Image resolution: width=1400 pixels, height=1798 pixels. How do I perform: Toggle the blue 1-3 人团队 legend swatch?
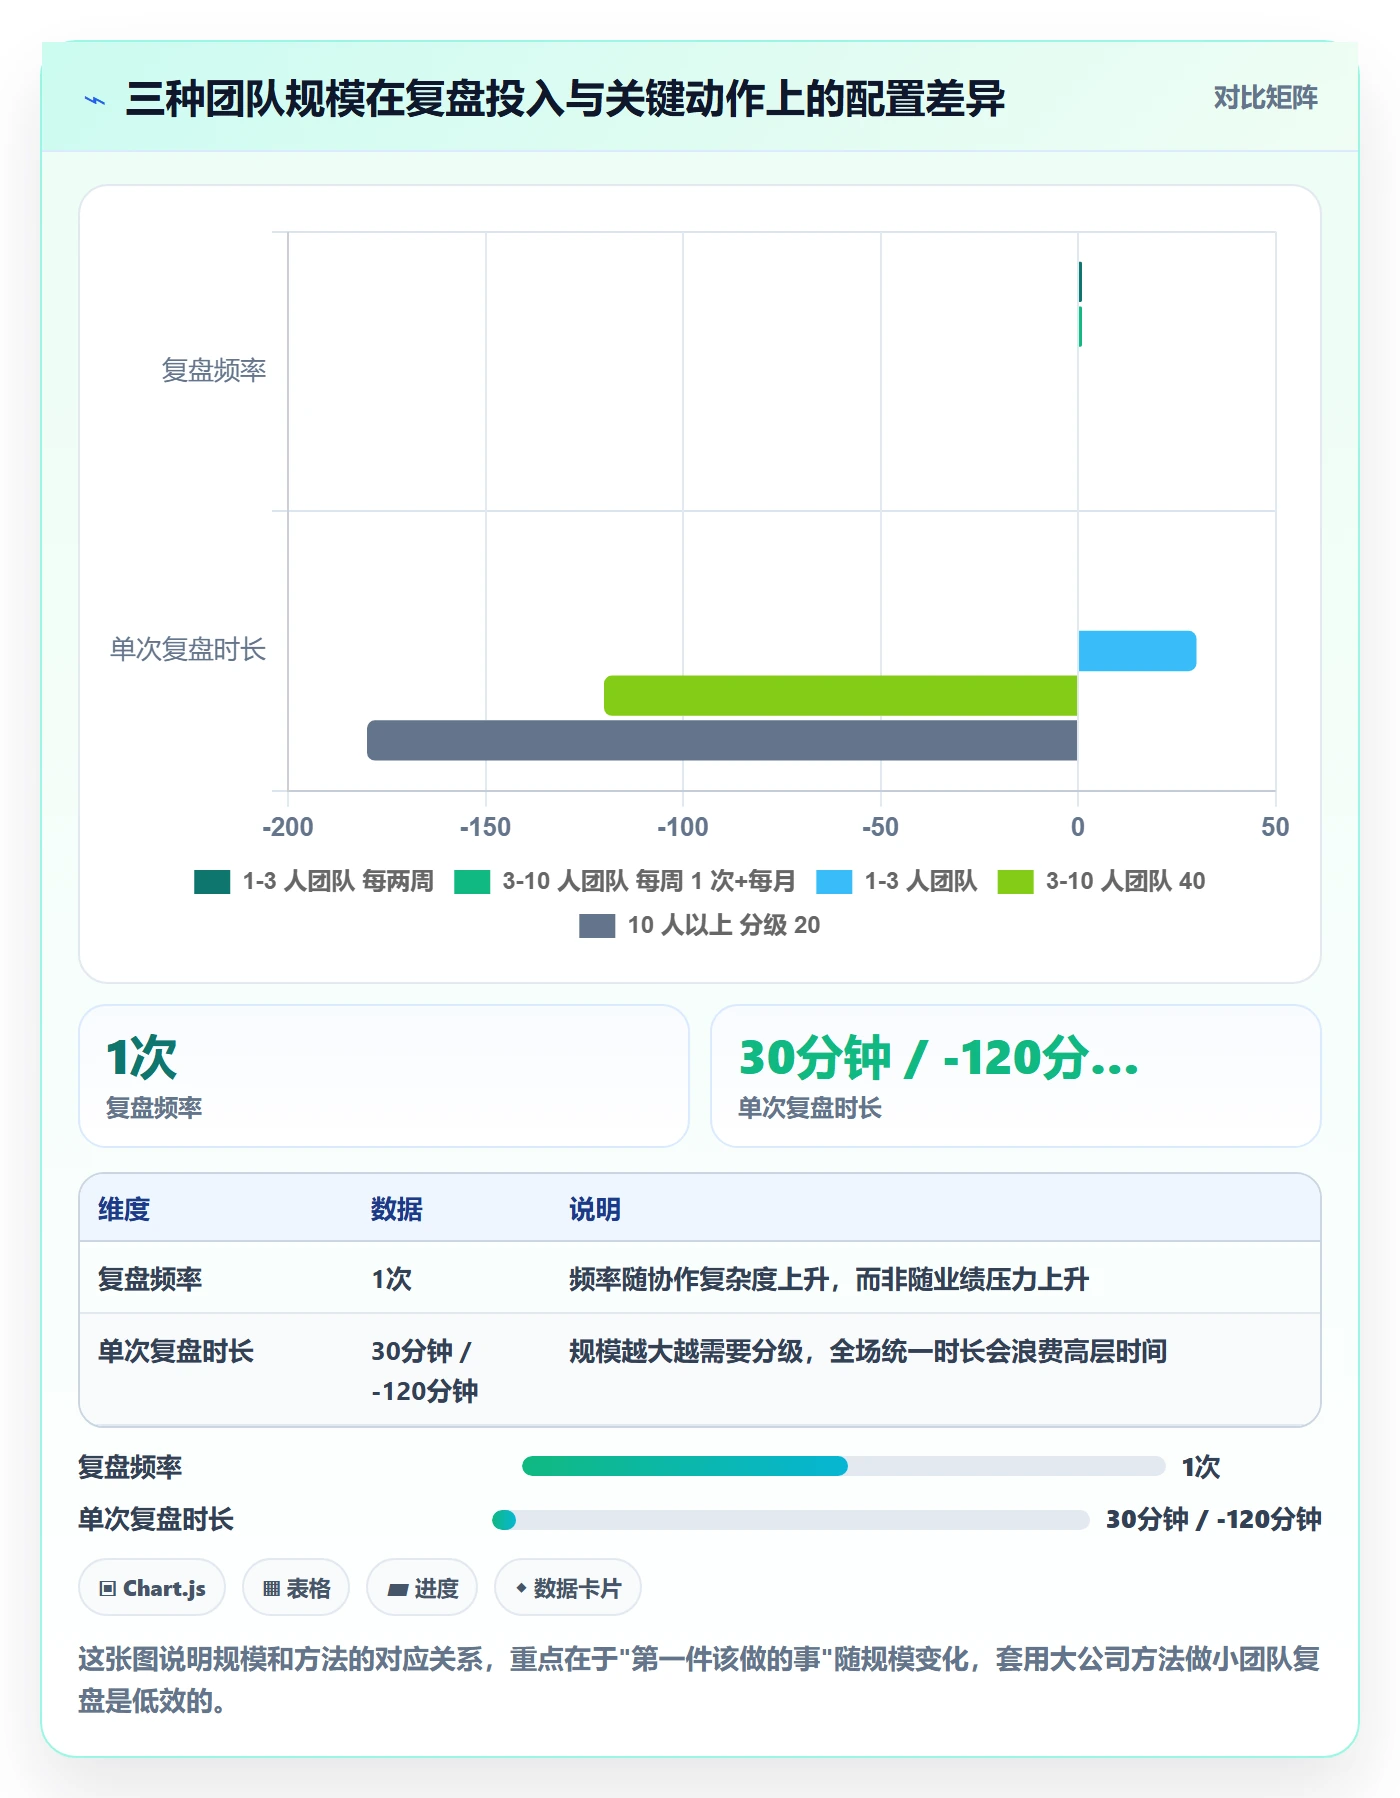click(834, 882)
